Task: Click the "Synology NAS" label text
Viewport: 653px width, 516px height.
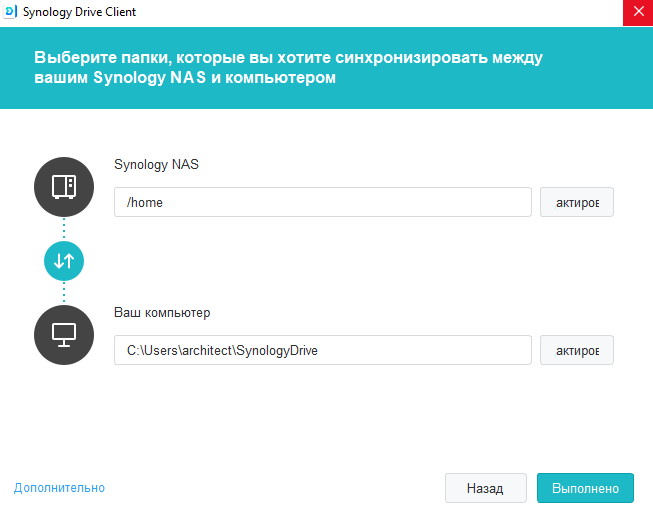Action: tap(156, 164)
